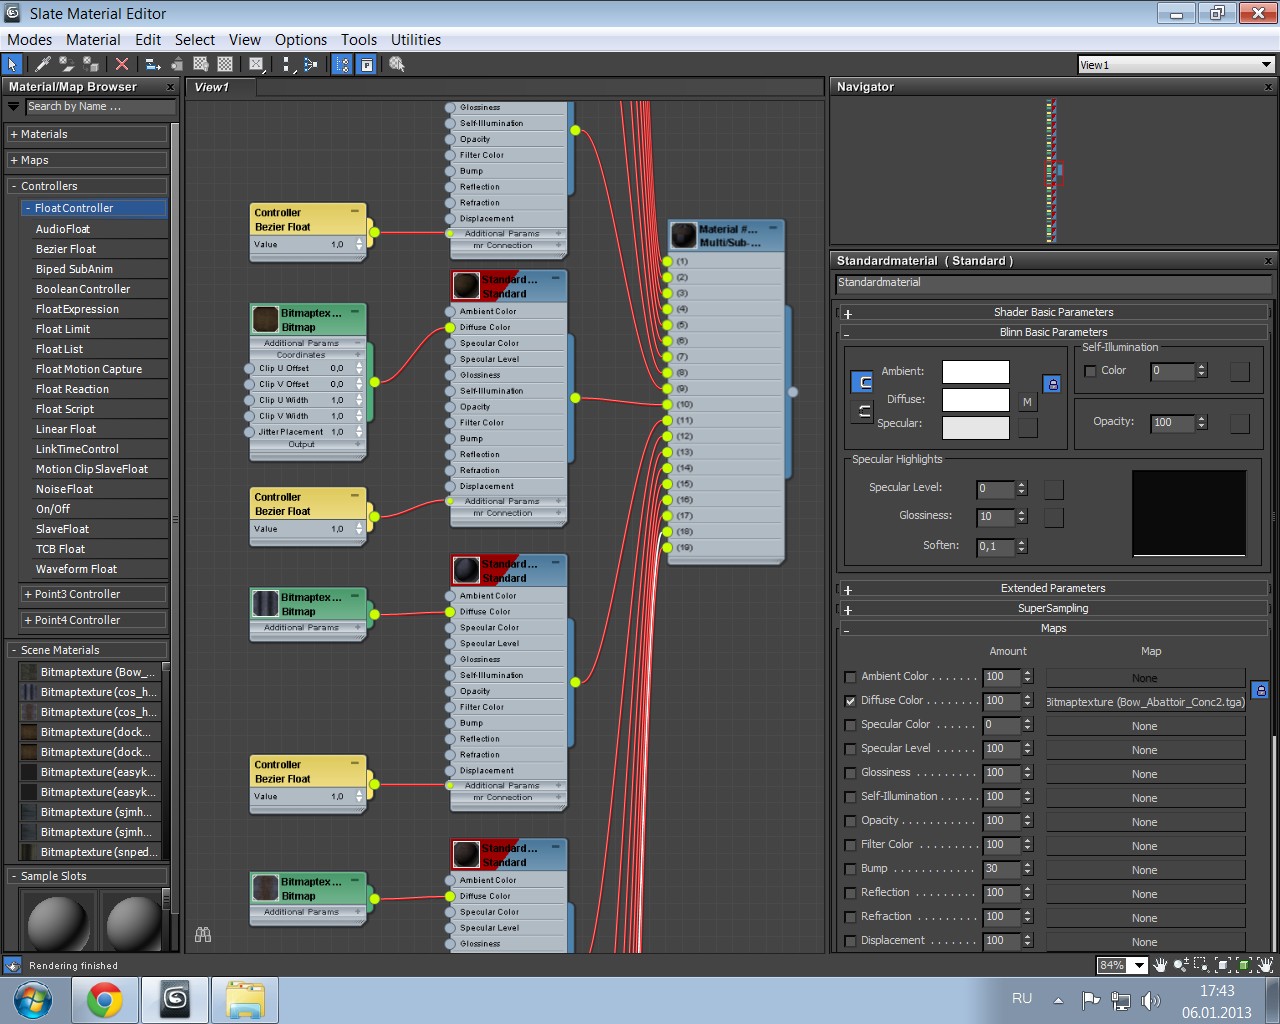This screenshot has width=1280, height=1024.
Task: Click Lay Out All icon
Action: click(x=287, y=64)
